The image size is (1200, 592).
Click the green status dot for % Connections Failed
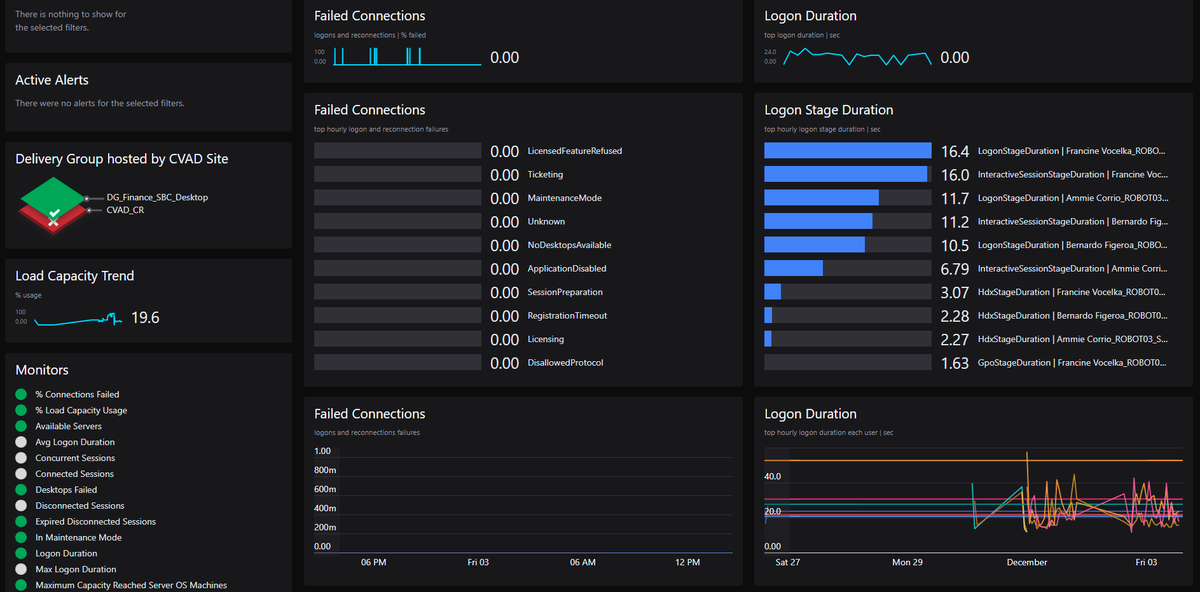coord(21,394)
